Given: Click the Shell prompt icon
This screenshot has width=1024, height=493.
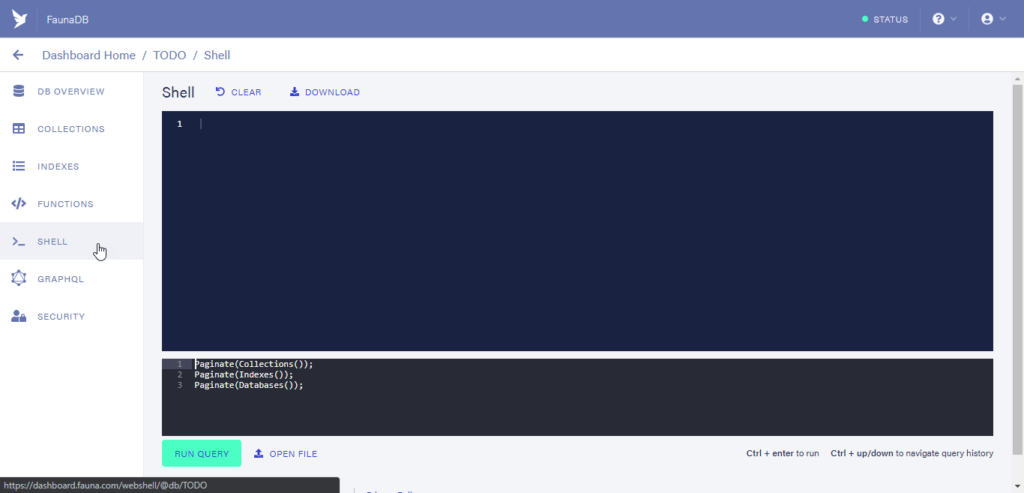Looking at the screenshot, I should (19, 242).
